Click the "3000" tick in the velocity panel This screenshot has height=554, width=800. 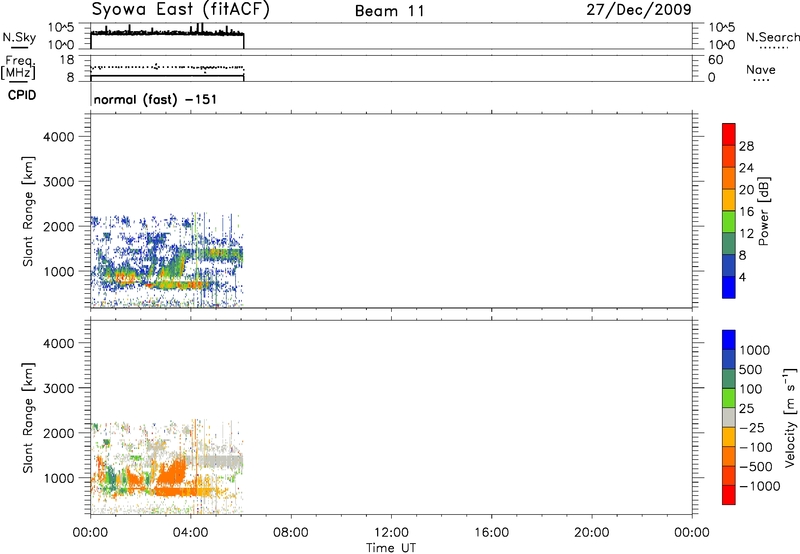tap(58, 388)
